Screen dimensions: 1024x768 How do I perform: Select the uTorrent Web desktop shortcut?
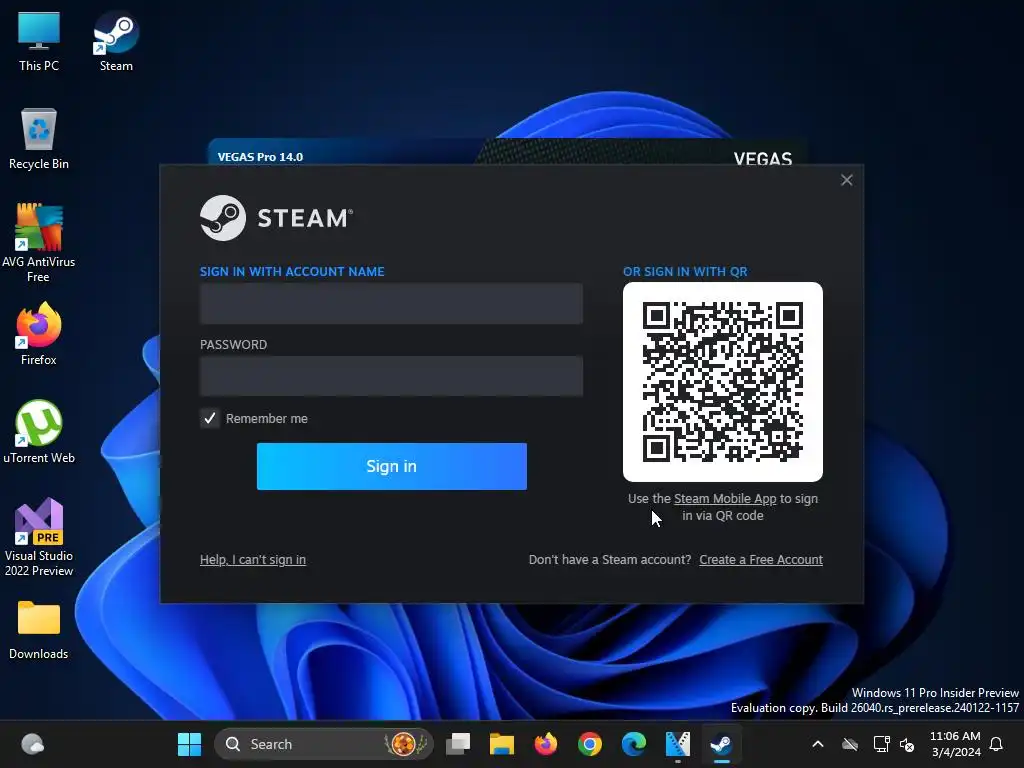pos(39,432)
